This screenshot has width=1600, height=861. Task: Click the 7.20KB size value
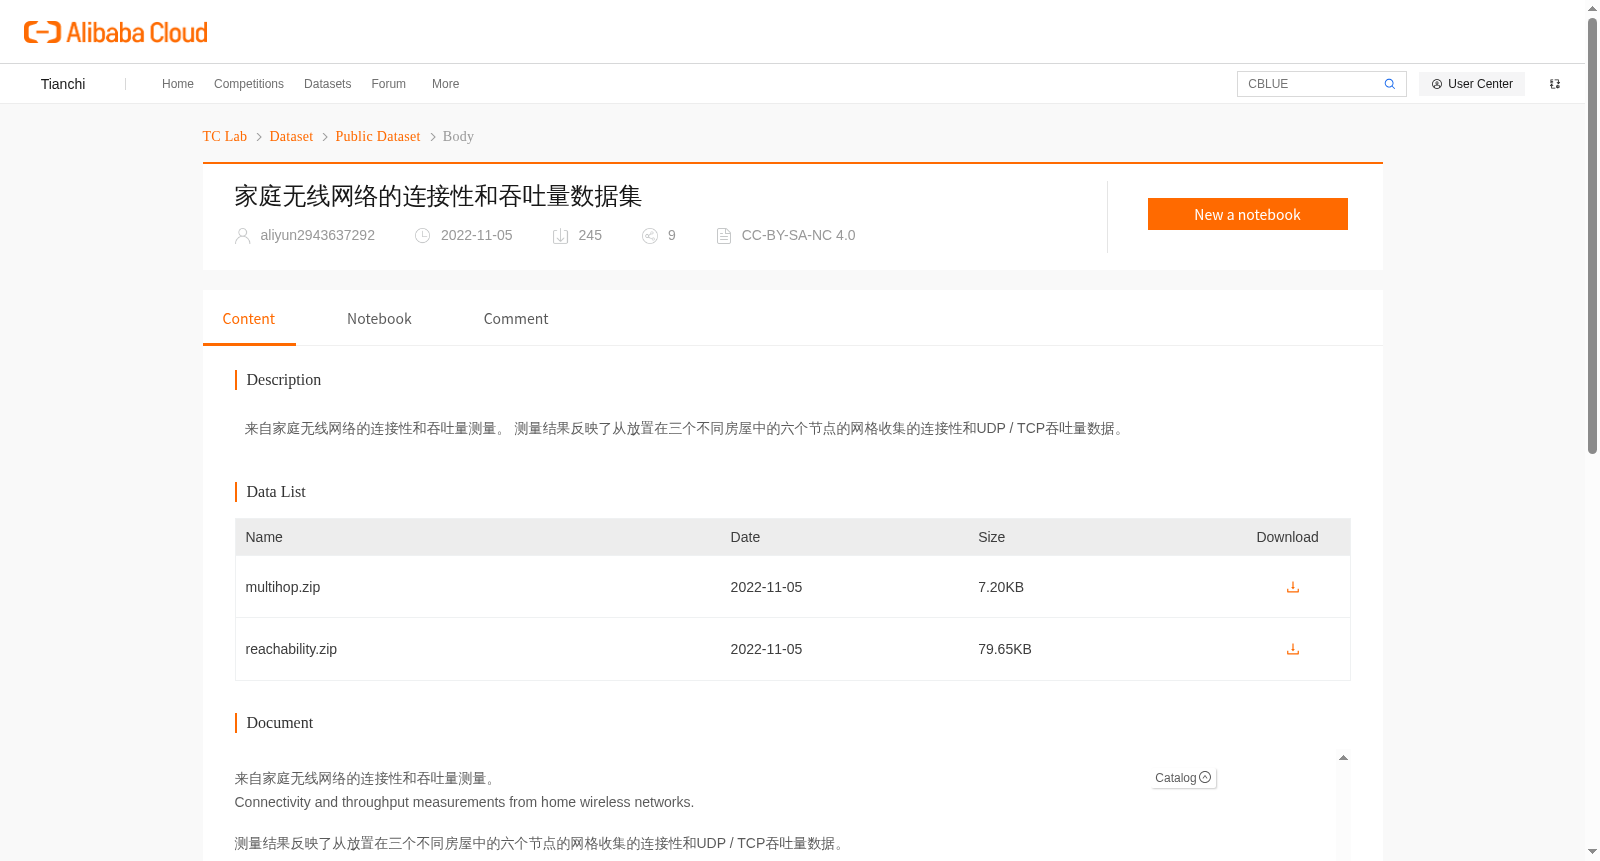pyautogui.click(x=1001, y=587)
